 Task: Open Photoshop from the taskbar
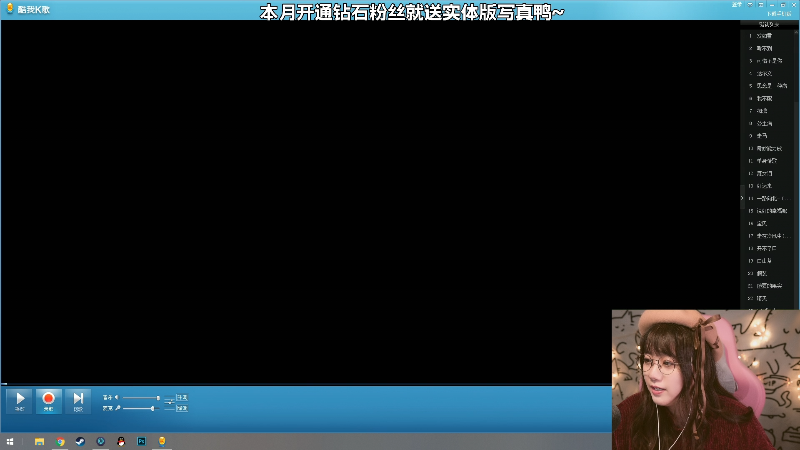(x=141, y=442)
